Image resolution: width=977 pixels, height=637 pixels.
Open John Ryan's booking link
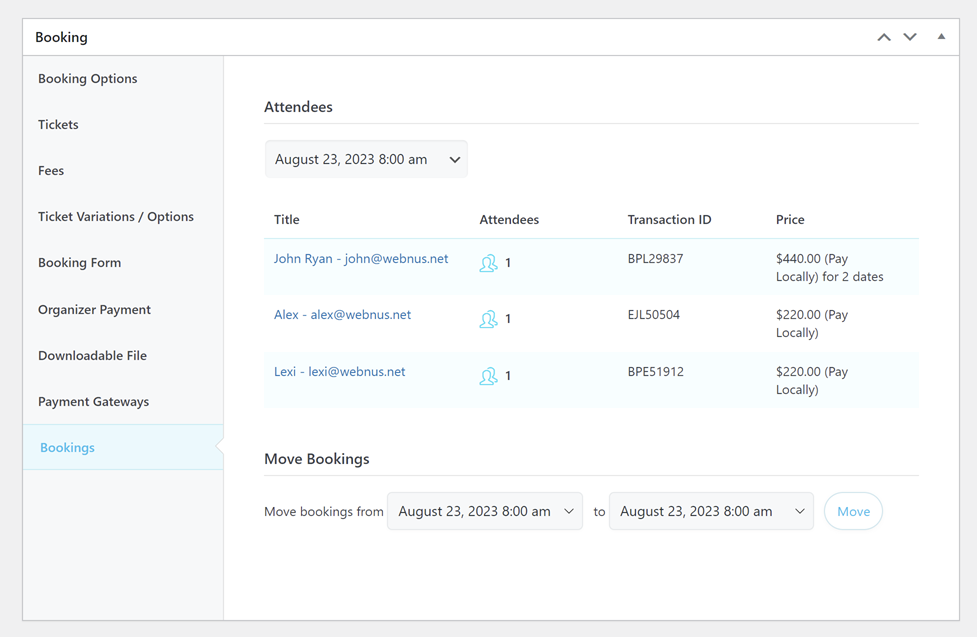[361, 258]
